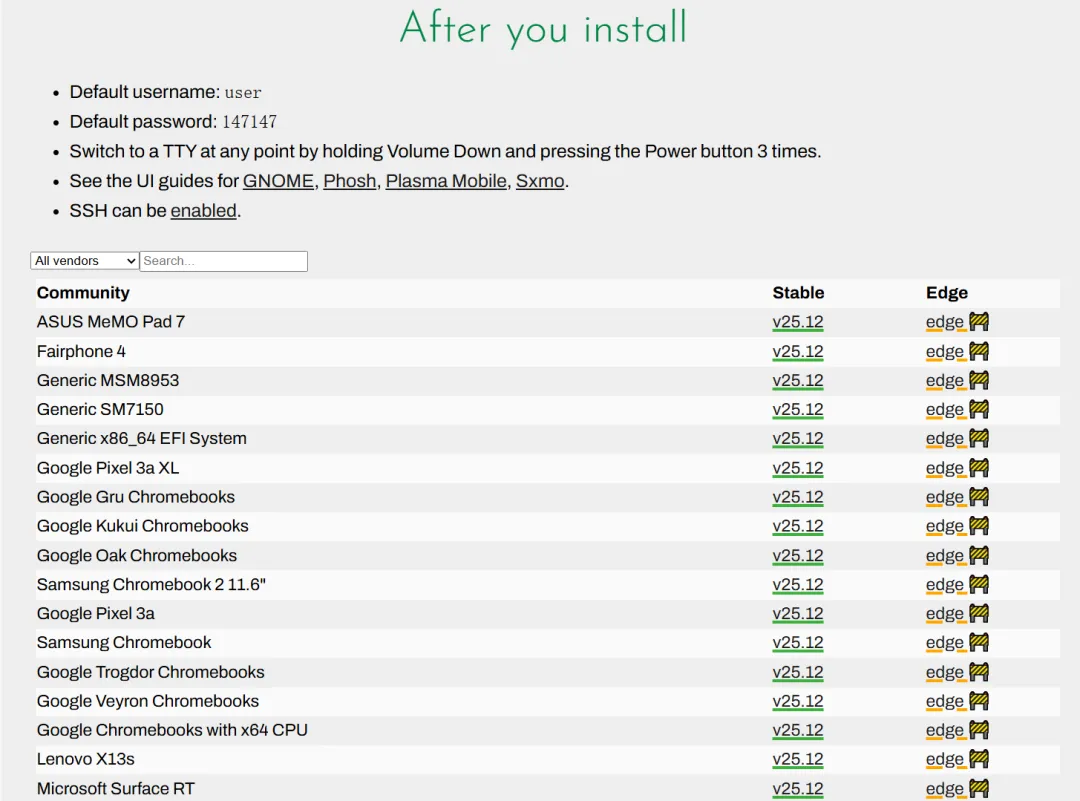This screenshot has width=1080, height=801.
Task: Open v25.12 for Generic SM7150
Action: (798, 410)
